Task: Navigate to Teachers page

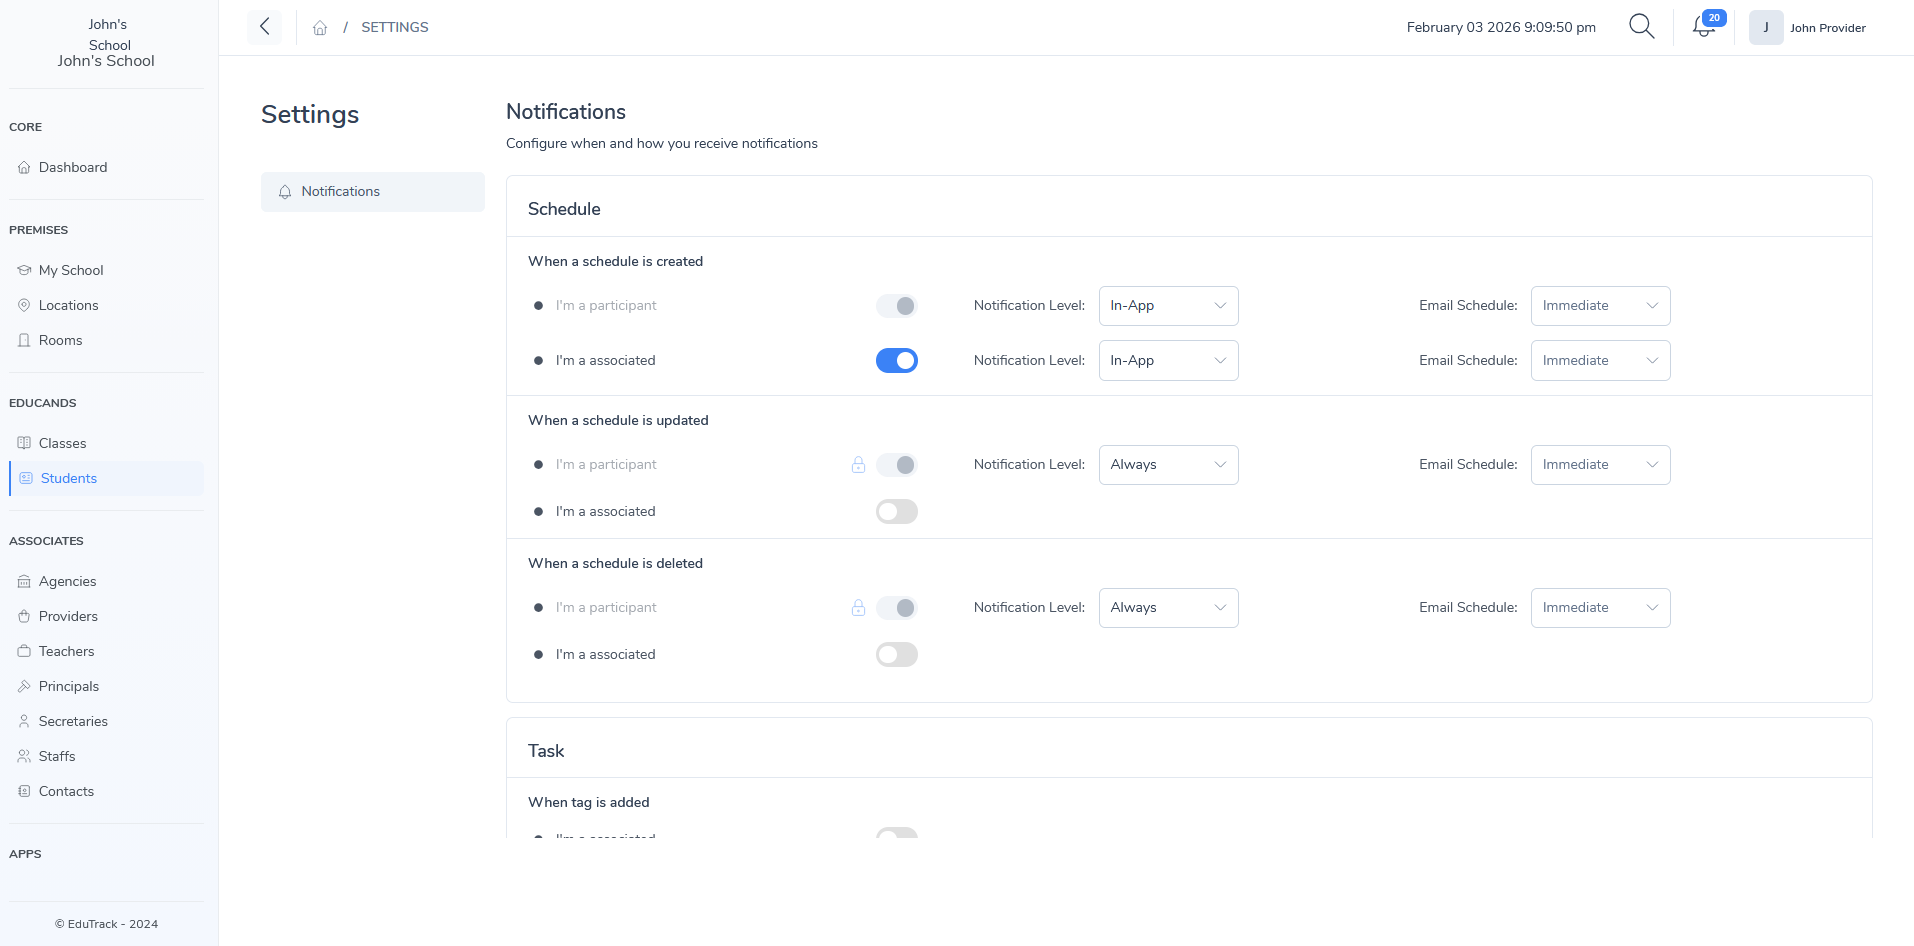Action: pyautogui.click(x=66, y=652)
